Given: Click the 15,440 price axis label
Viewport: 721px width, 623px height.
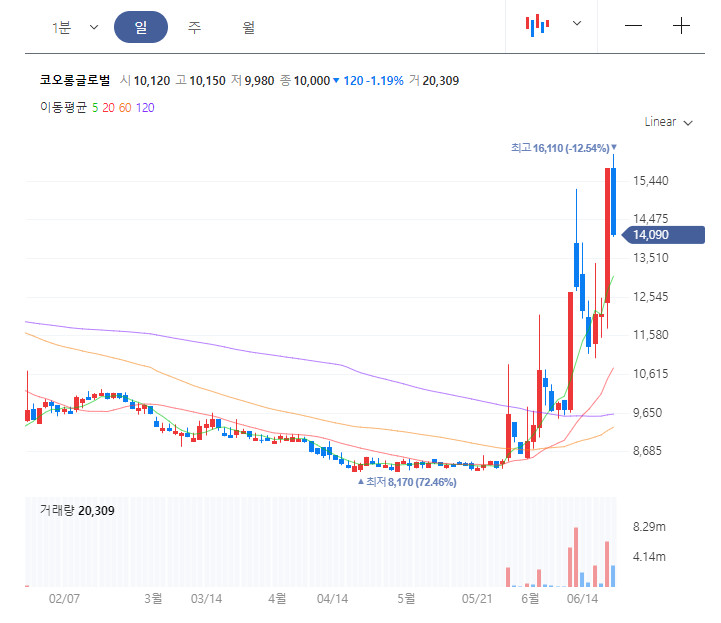Looking at the screenshot, I should point(651,181).
